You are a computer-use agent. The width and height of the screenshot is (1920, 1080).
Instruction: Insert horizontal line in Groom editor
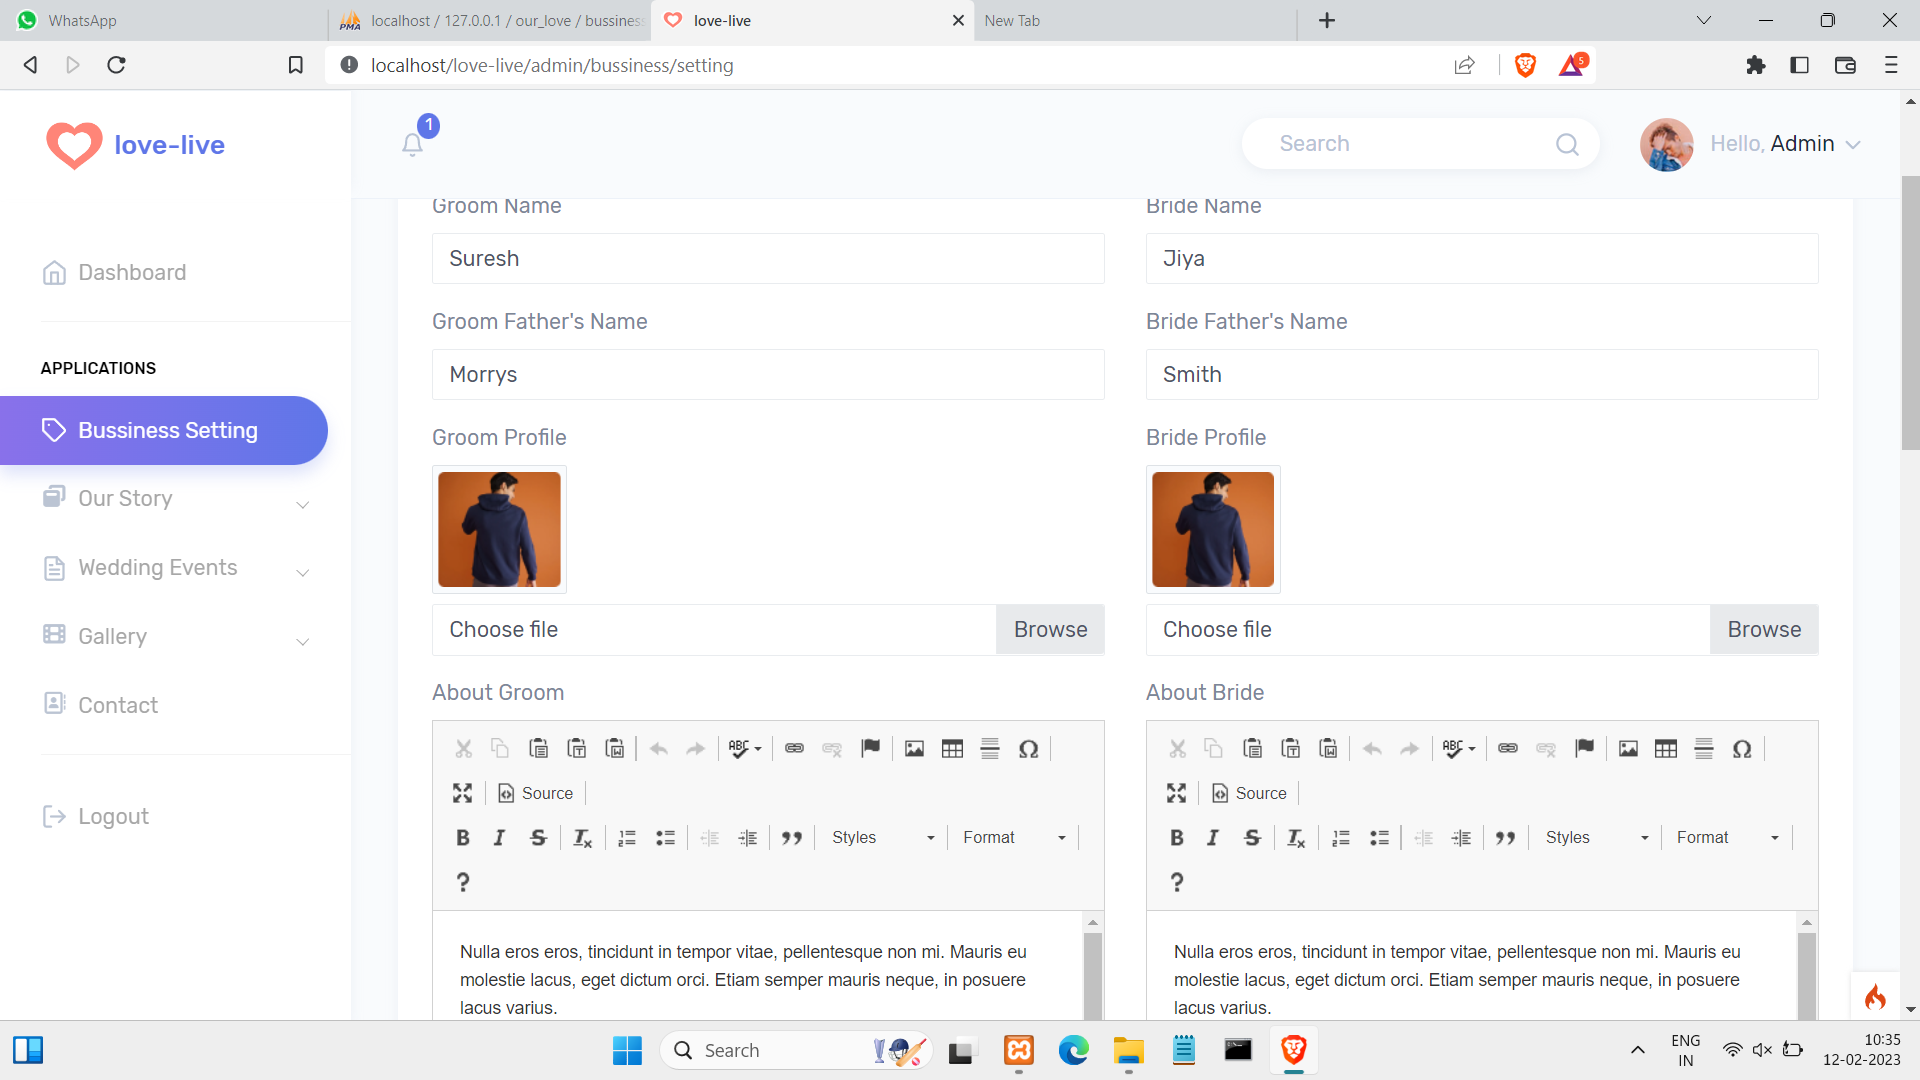pyautogui.click(x=991, y=749)
